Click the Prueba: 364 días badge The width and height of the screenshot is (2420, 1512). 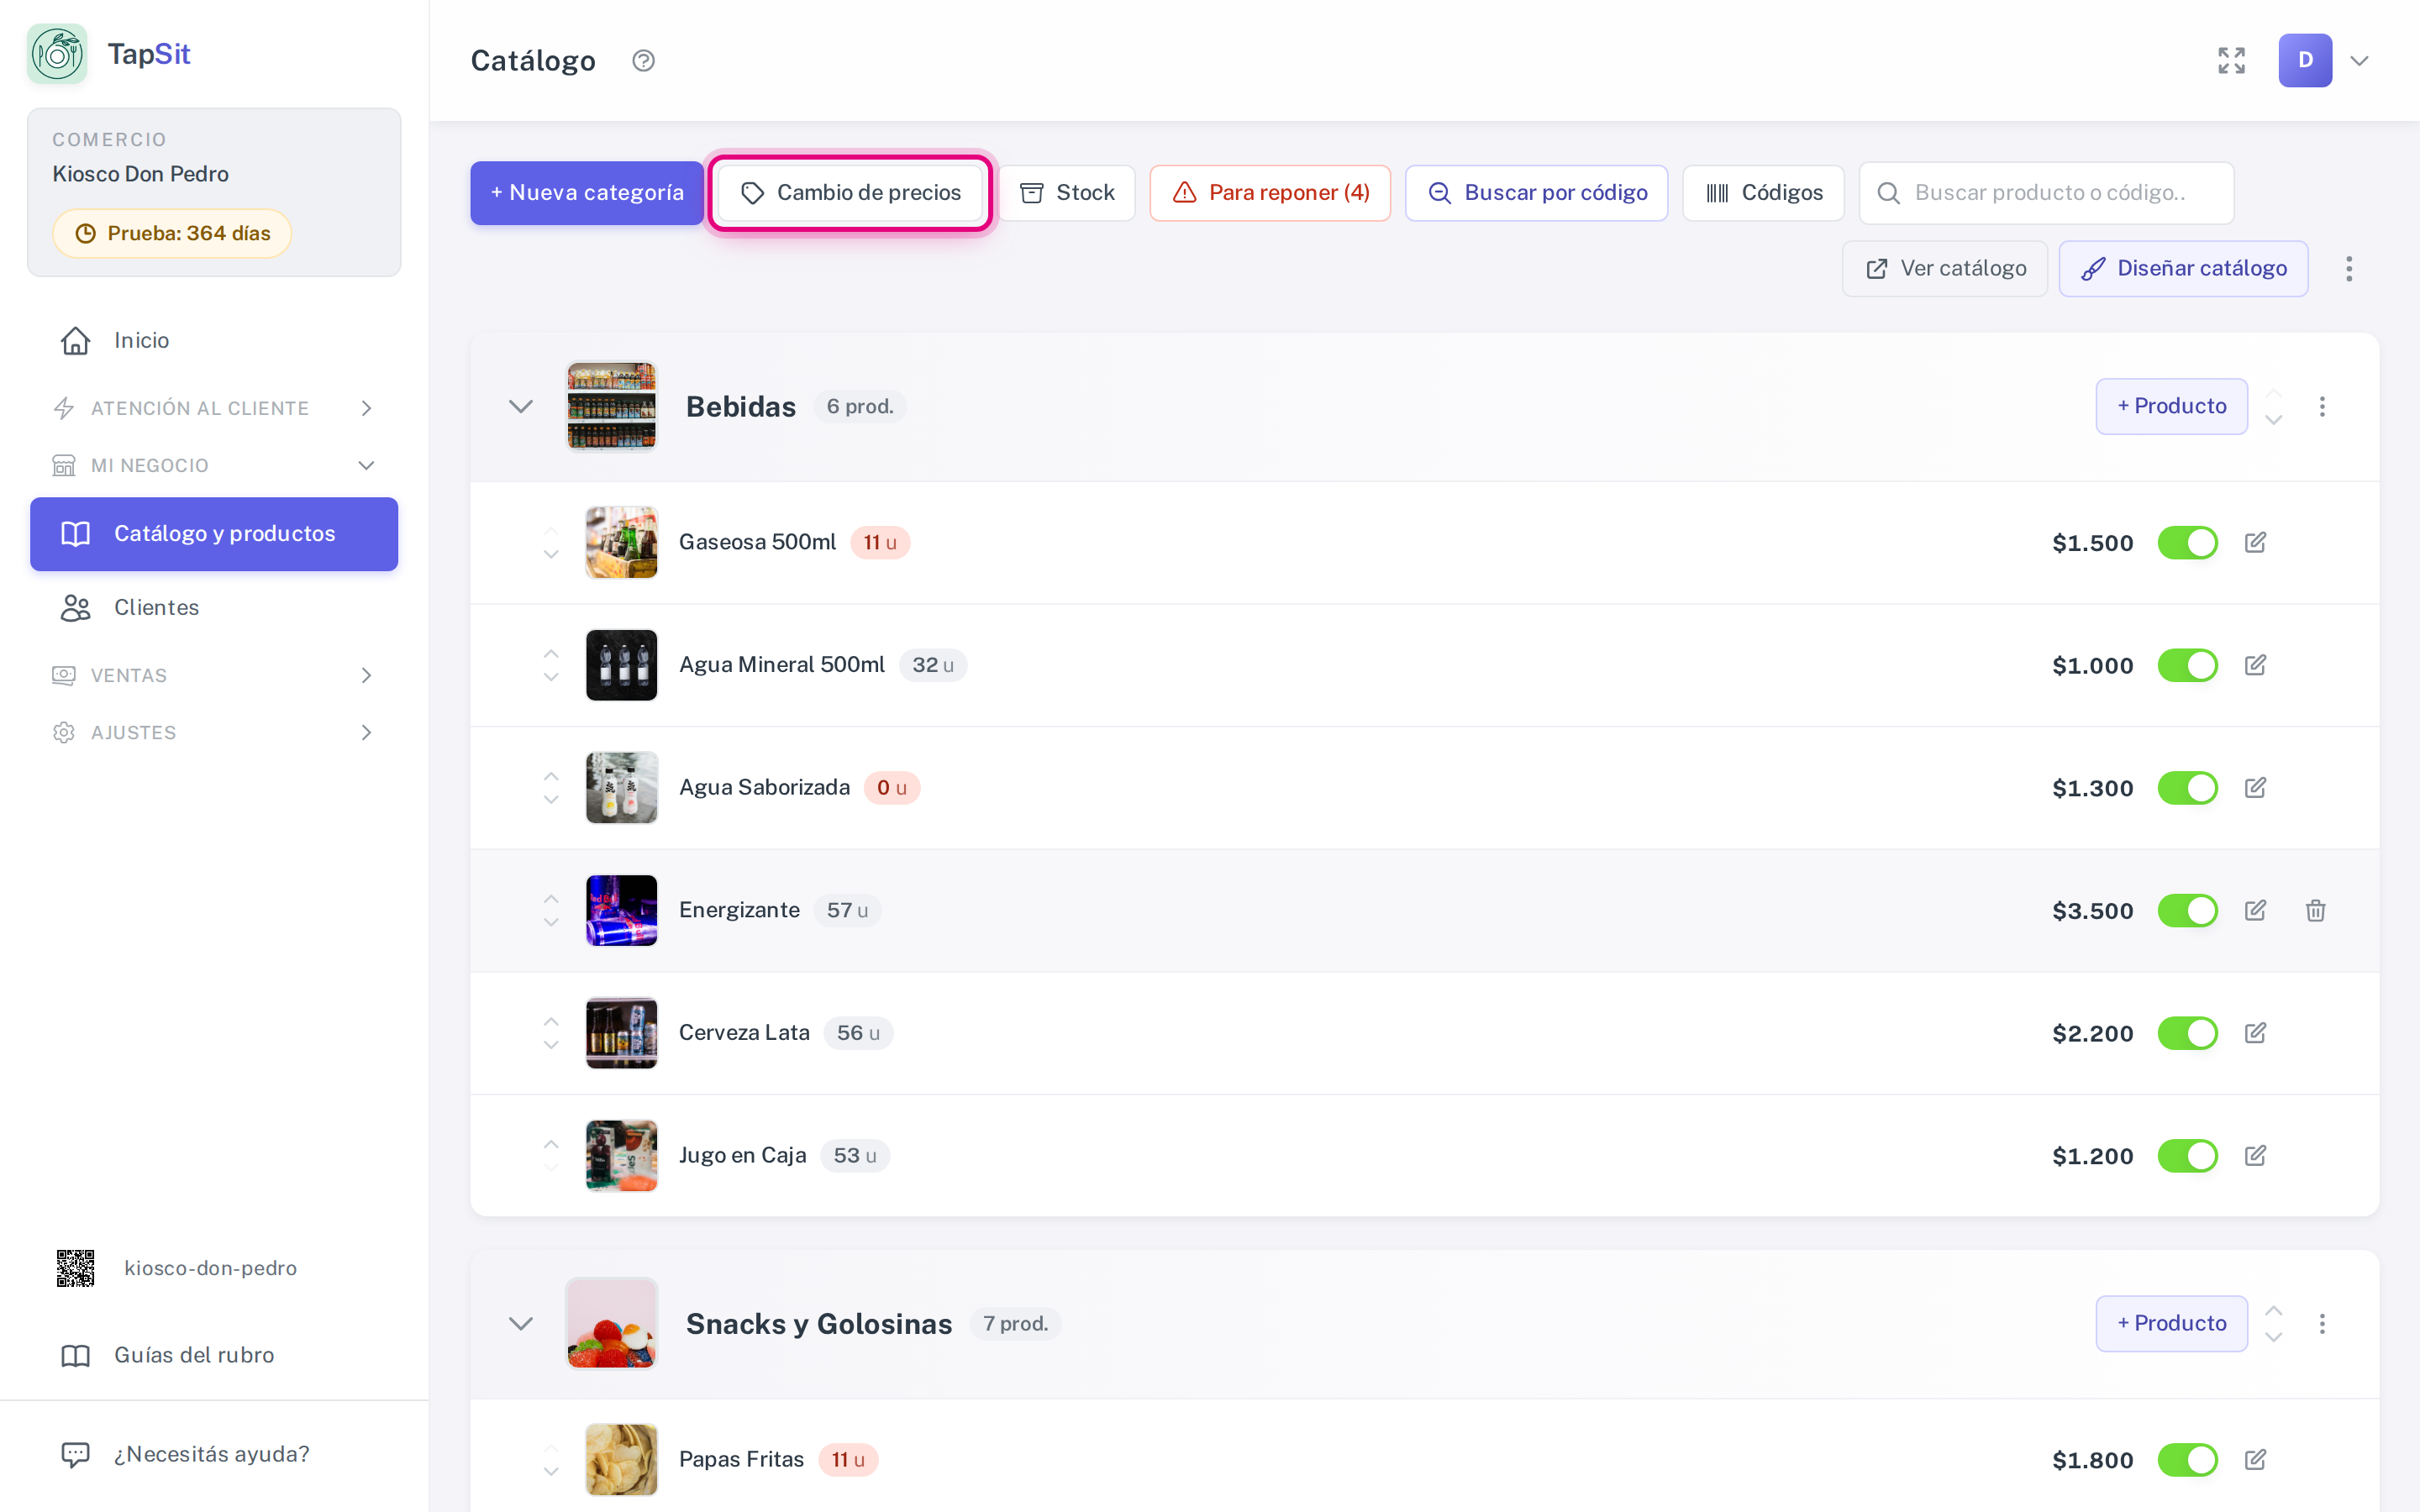coord(172,234)
